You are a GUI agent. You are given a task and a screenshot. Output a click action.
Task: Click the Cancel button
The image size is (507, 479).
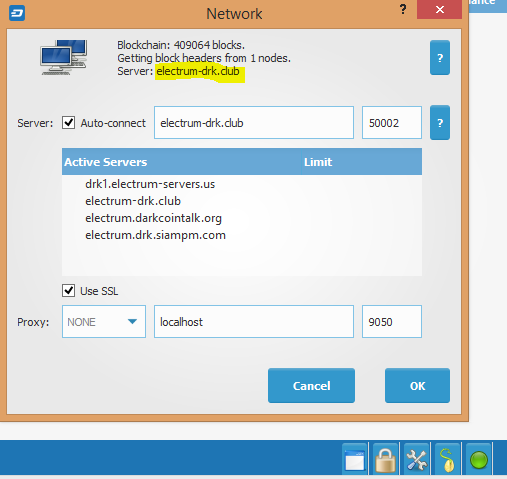point(311,386)
